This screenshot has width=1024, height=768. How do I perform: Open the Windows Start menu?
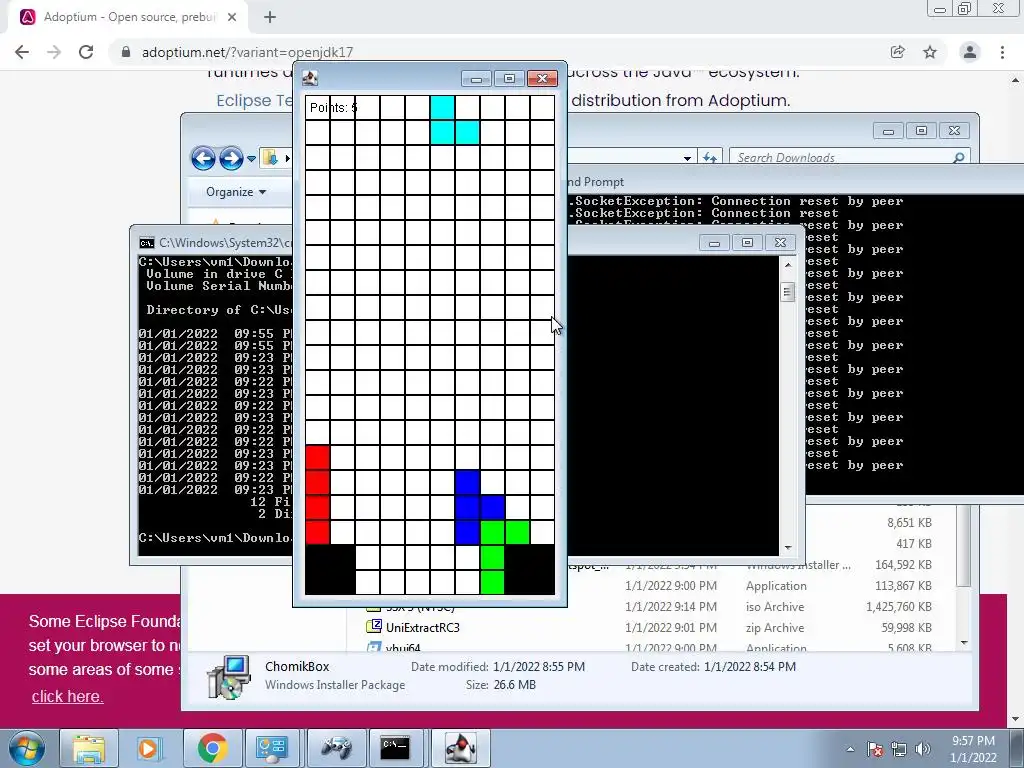27,748
